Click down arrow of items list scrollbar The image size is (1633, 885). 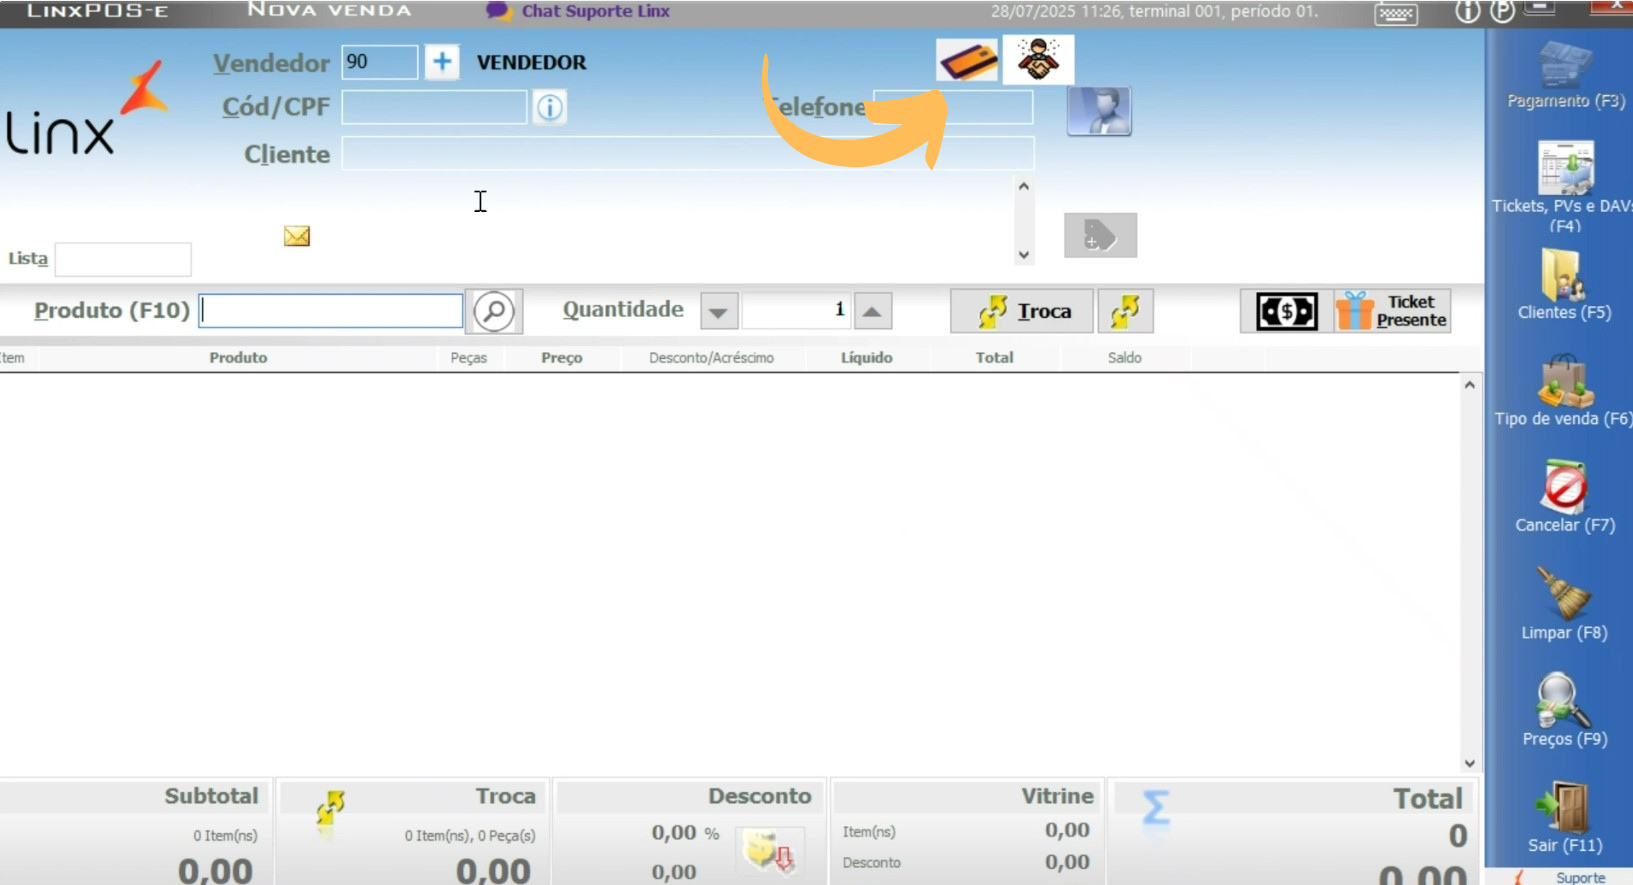click(1469, 763)
